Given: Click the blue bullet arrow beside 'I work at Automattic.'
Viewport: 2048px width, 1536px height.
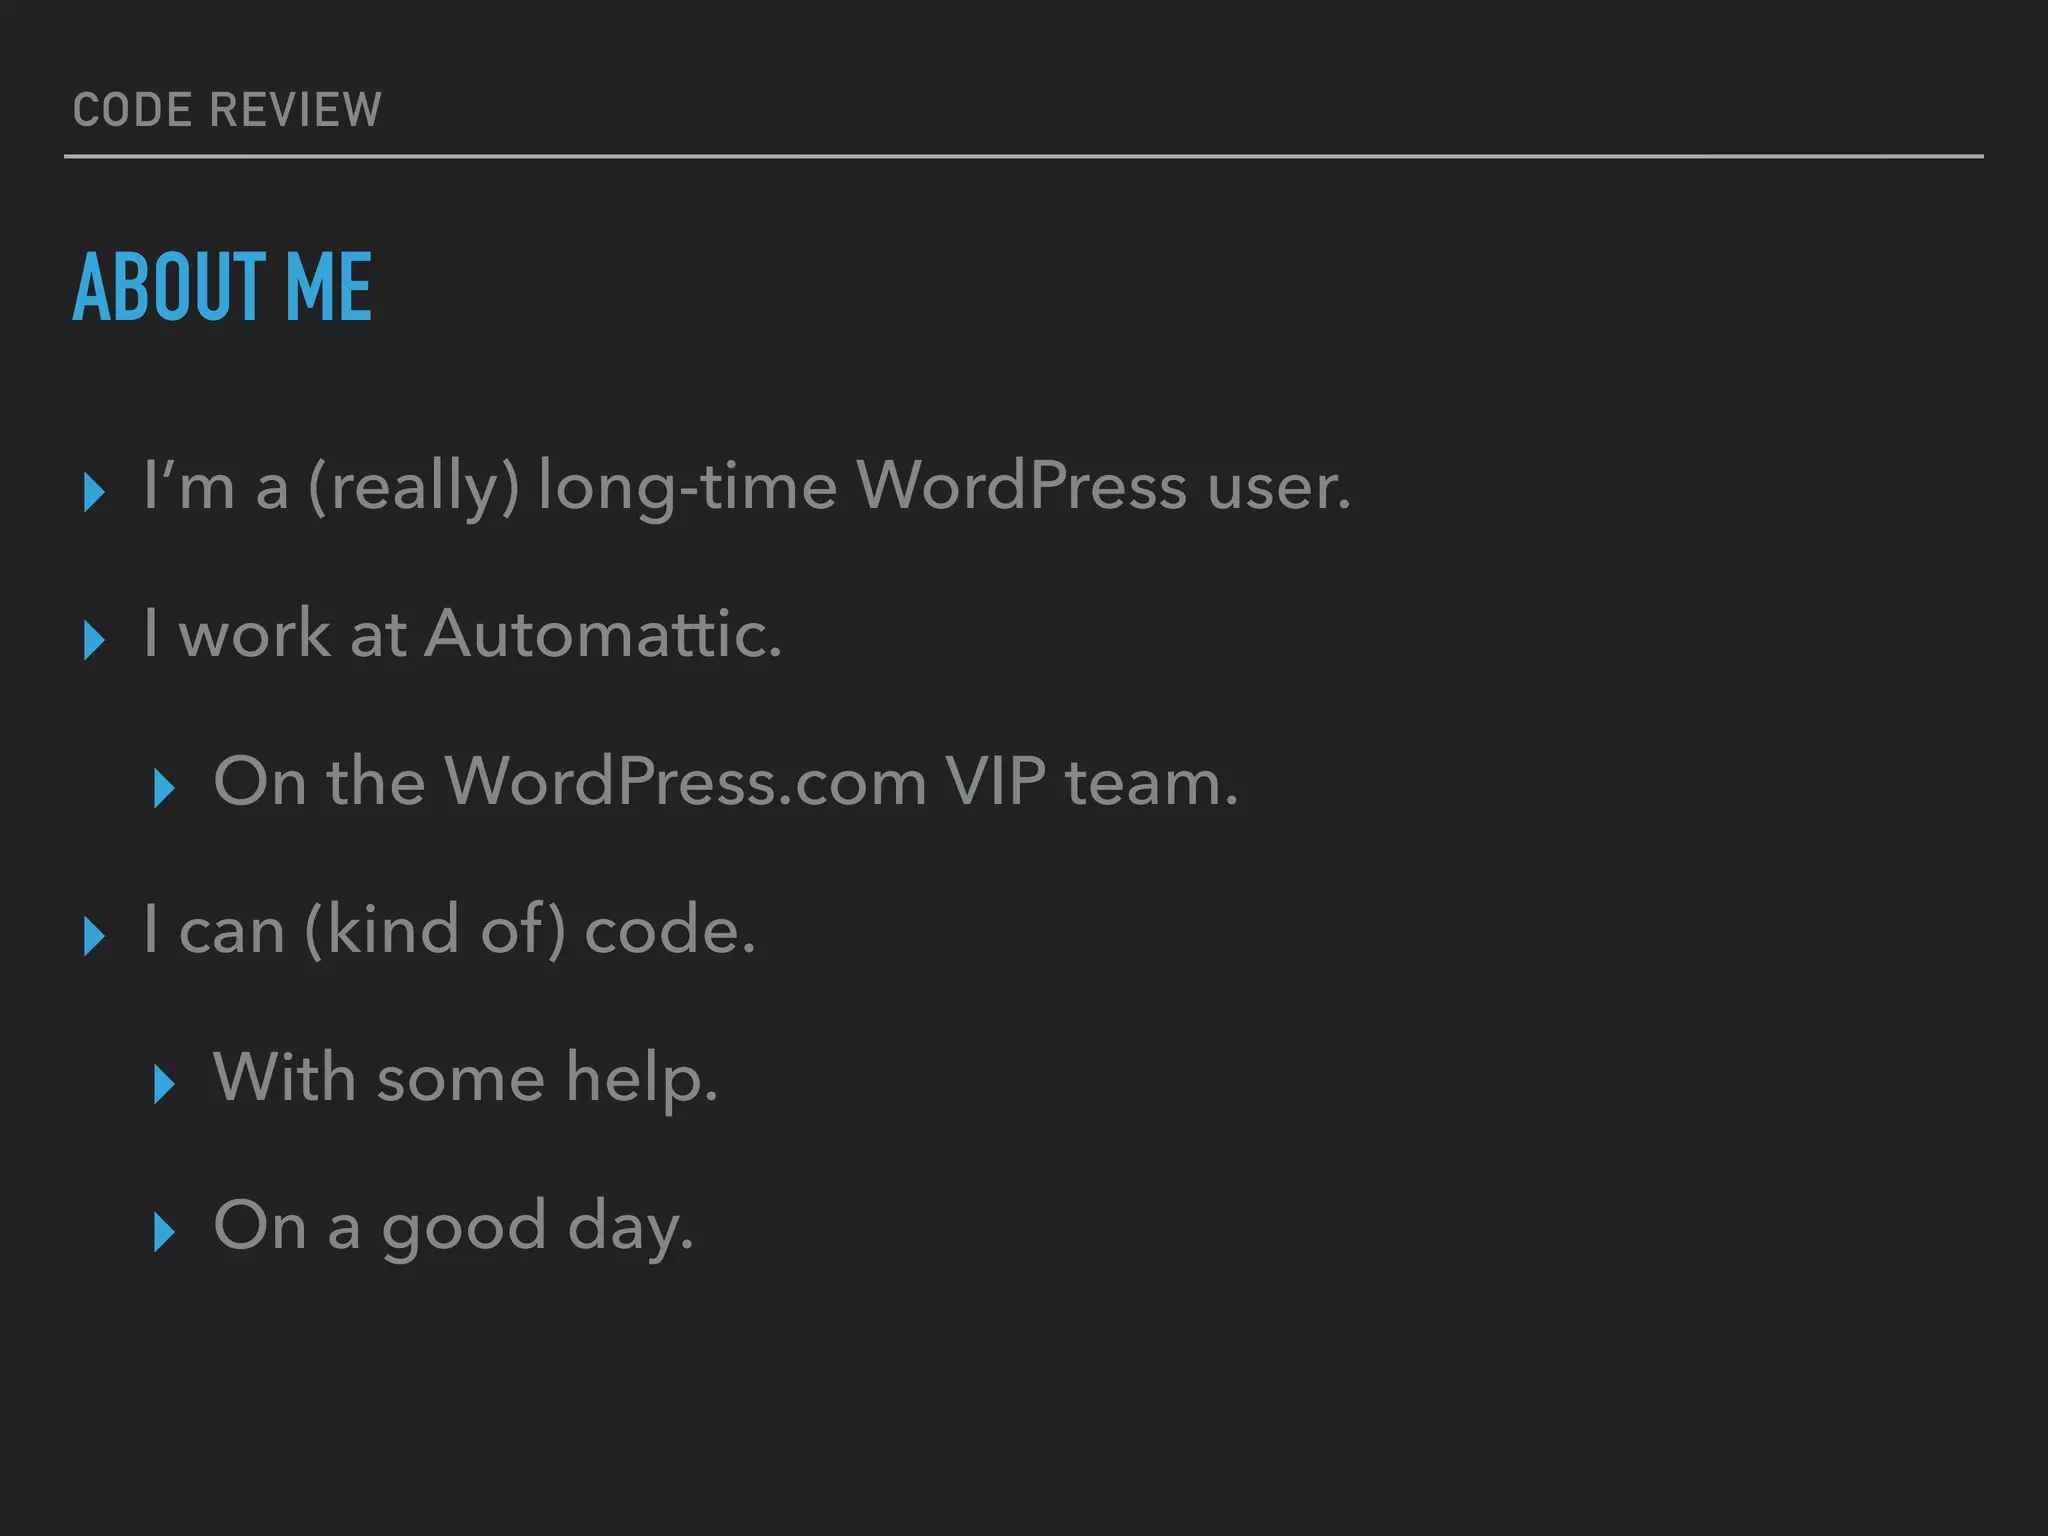Looking at the screenshot, I should (95, 640).
